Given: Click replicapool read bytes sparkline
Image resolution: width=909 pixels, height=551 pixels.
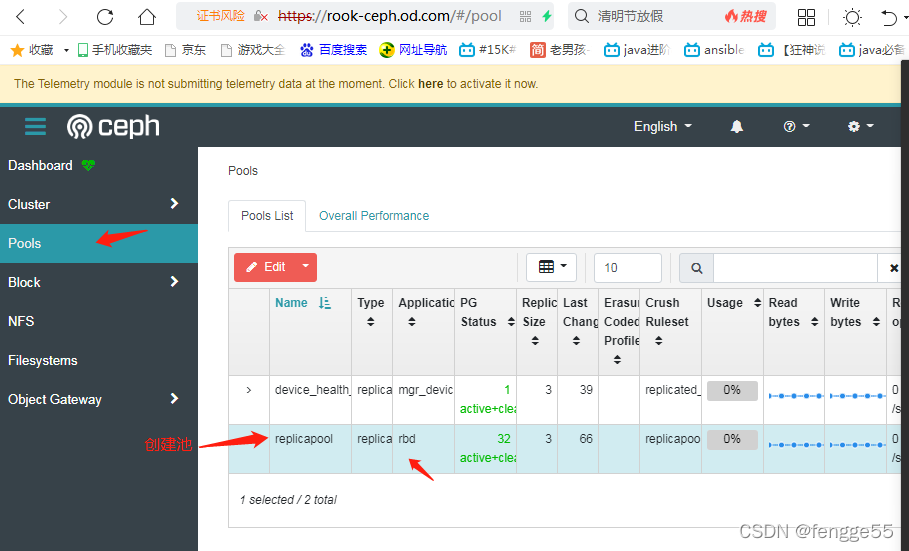Looking at the screenshot, I should (x=796, y=445).
